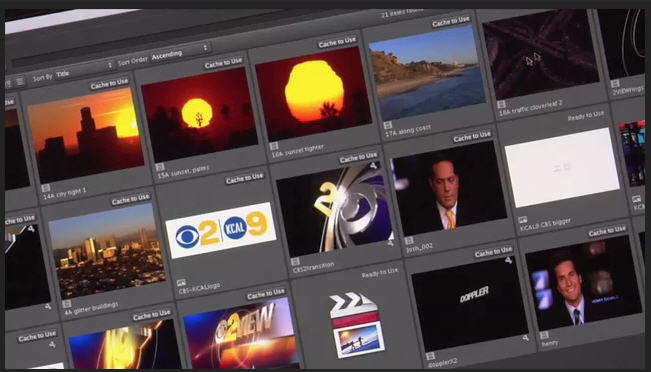Select the josh_002 anchor thumbnail

(x=448, y=188)
